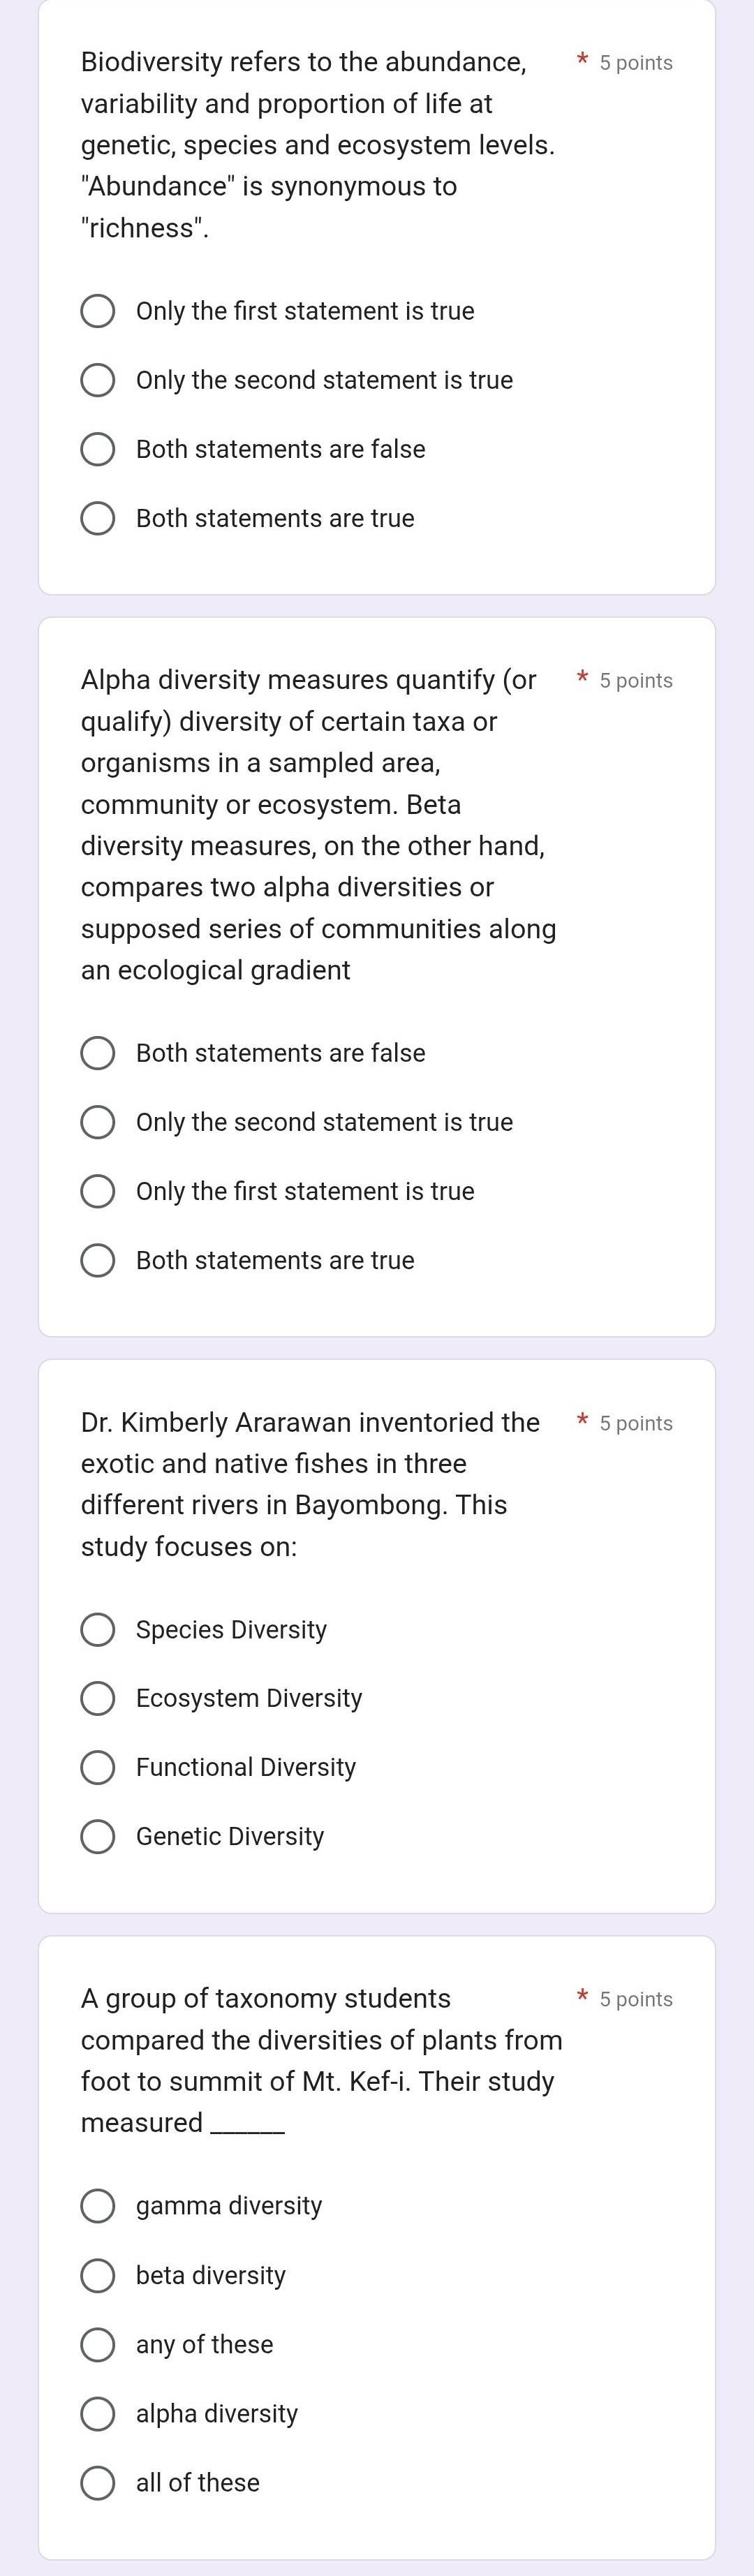Click the taxonomy students question text
This screenshot has width=754, height=2576.
(321, 2060)
